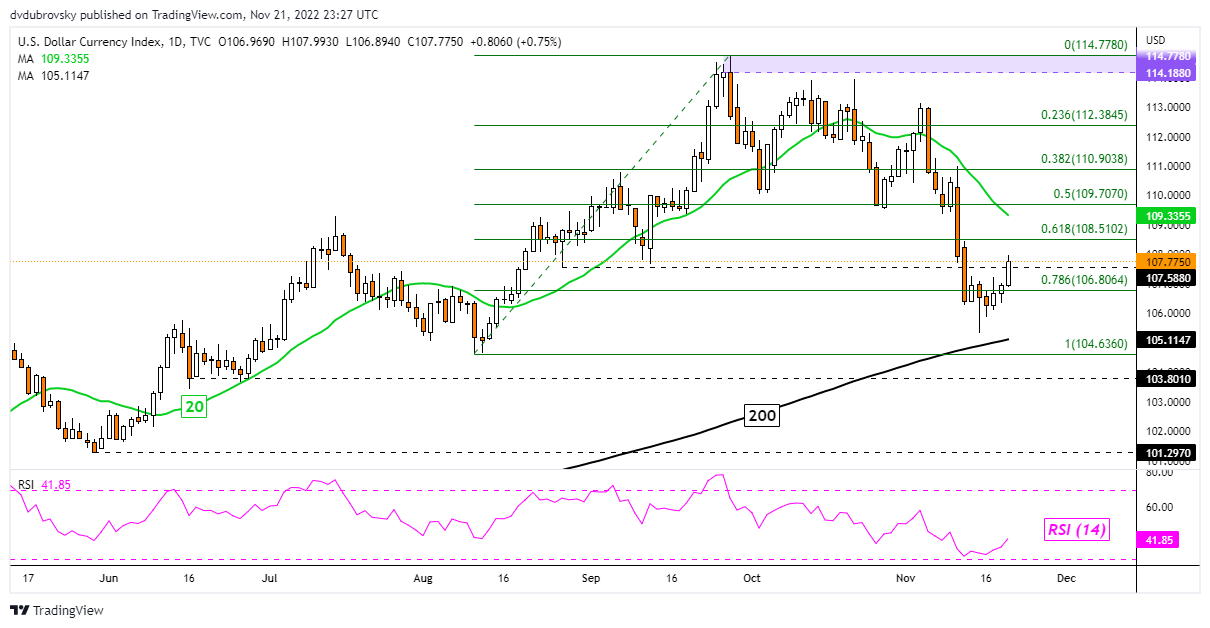
Task: Click the Aug label on time axis
Action: (x=422, y=578)
